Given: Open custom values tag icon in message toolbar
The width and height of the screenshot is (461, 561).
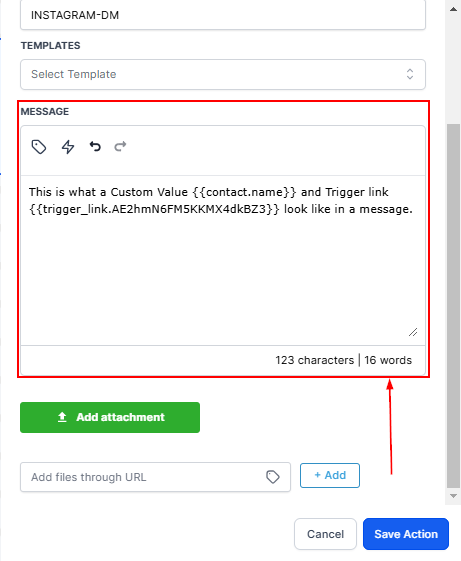Looking at the screenshot, I should 39,147.
